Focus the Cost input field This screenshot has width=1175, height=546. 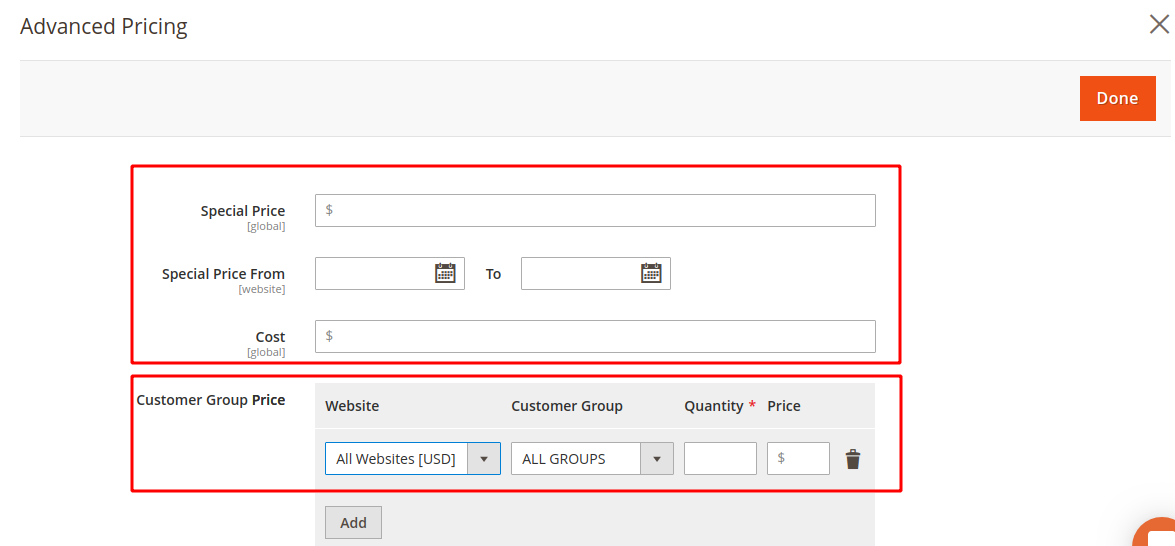595,336
